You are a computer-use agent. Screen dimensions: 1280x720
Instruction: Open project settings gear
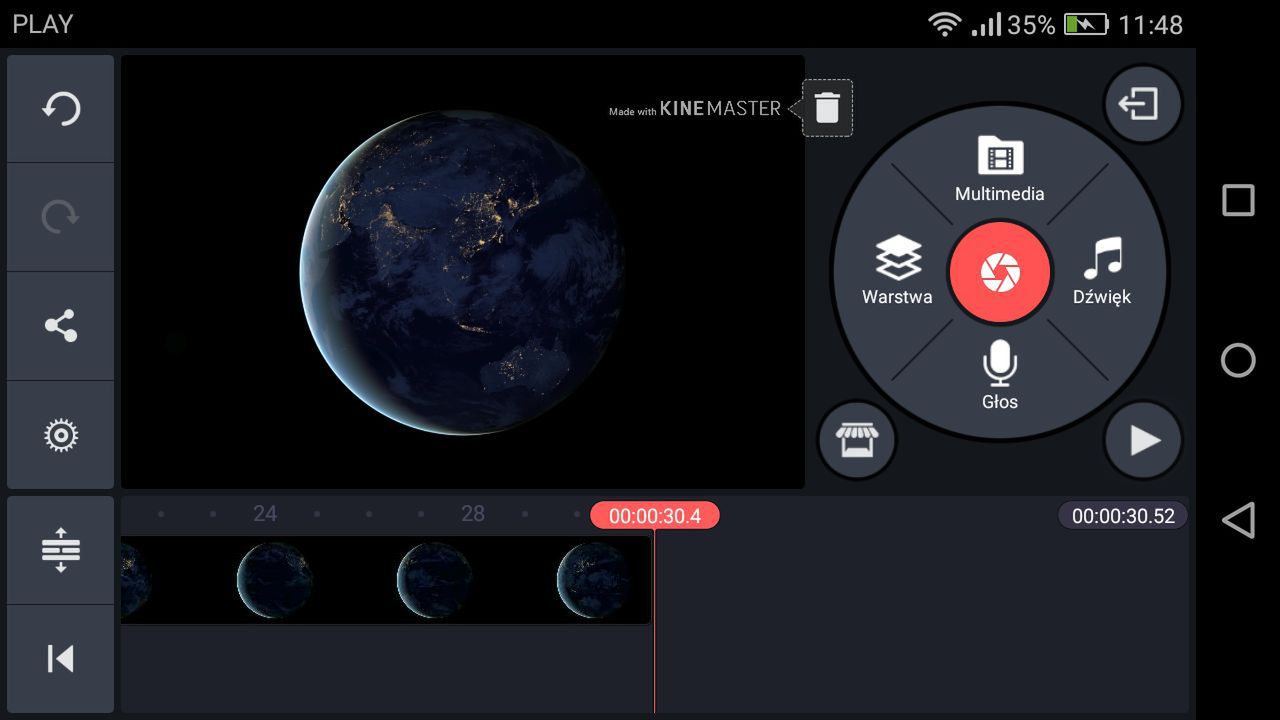[60, 435]
